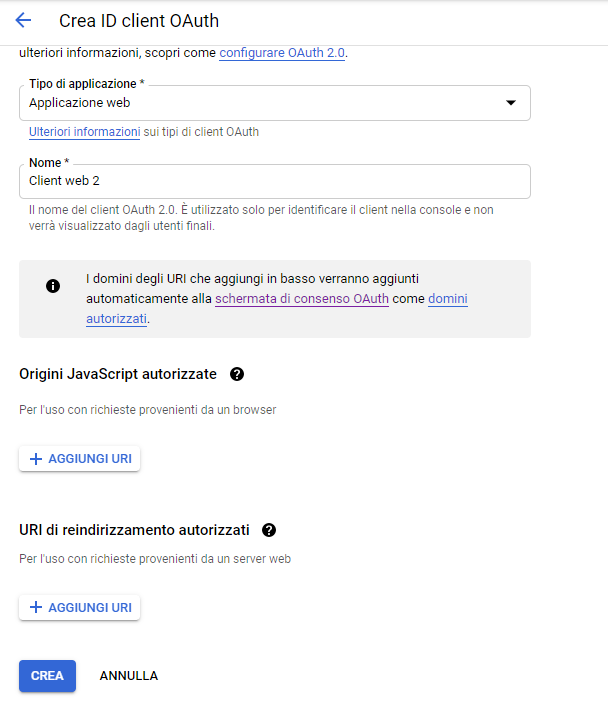Screen dimensions: 608x709
Task: Go back using the blue arrow icon
Action: coord(23,20)
